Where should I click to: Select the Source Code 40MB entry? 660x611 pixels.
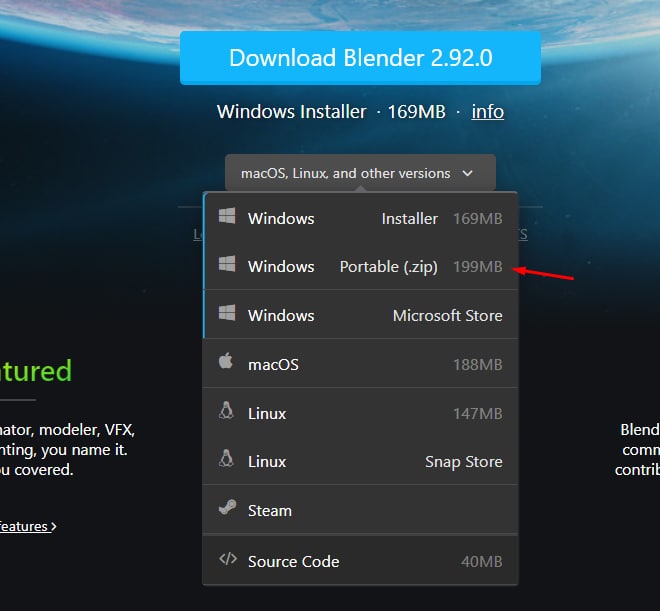tap(360, 561)
